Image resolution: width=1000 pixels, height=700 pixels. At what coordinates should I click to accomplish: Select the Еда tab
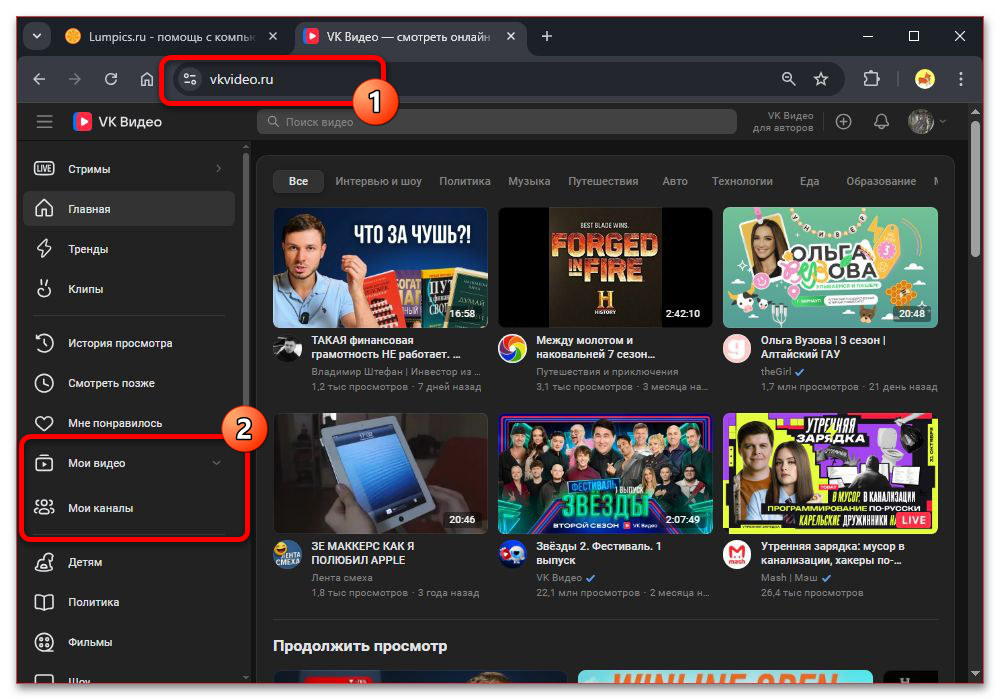click(x=809, y=181)
